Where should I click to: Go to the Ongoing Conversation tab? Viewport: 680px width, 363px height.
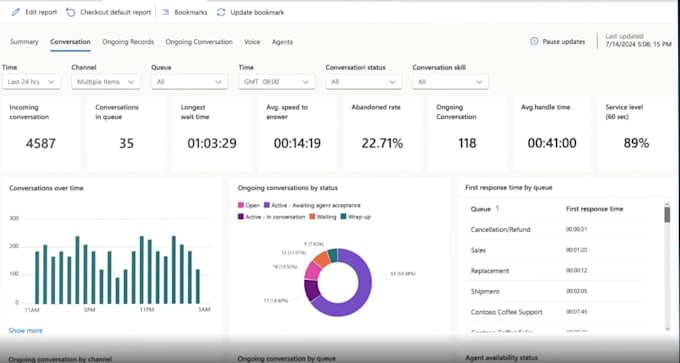tap(199, 42)
